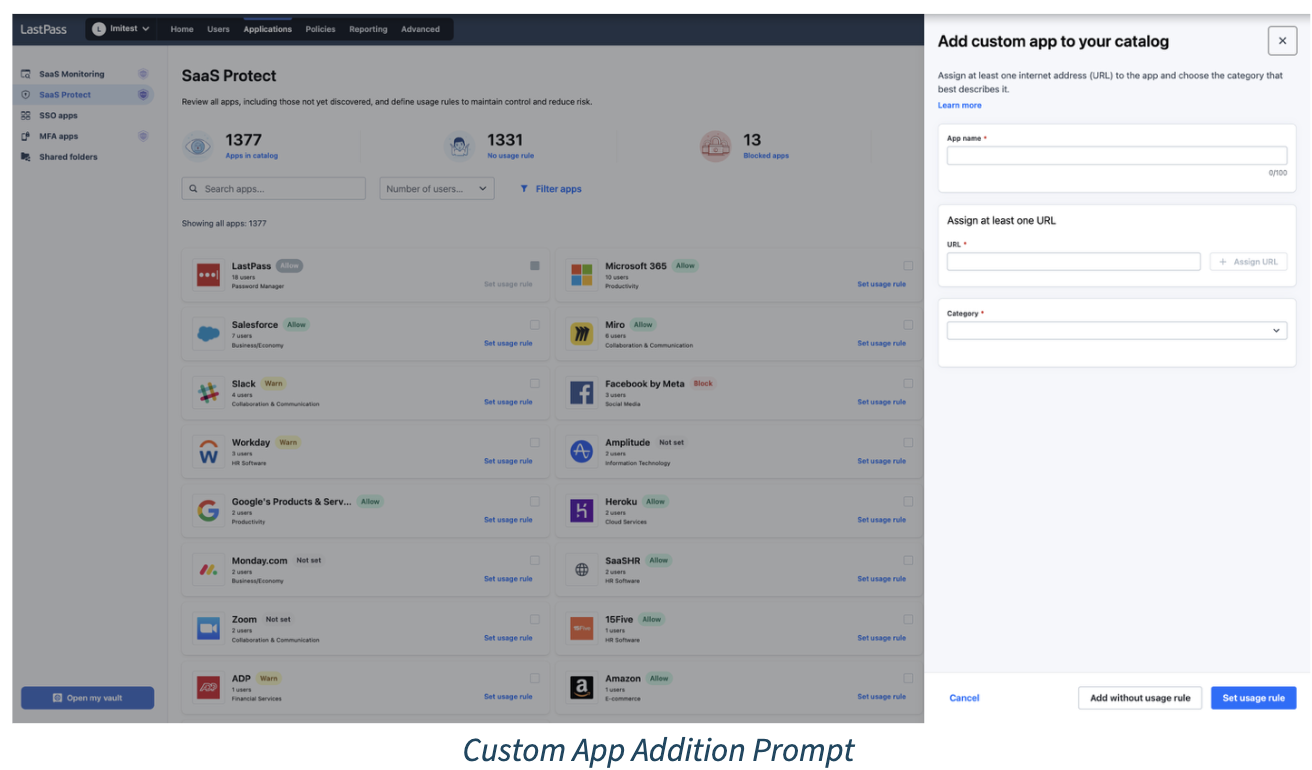Click the Slack app logo icon

coord(208,393)
